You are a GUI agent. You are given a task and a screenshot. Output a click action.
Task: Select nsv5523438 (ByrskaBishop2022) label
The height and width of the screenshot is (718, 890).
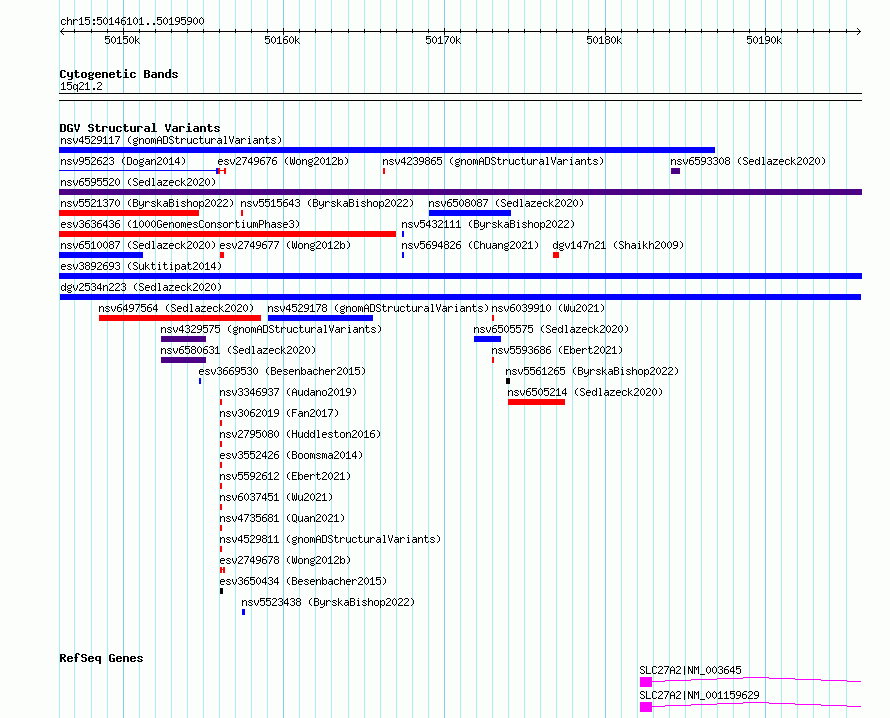(328, 602)
